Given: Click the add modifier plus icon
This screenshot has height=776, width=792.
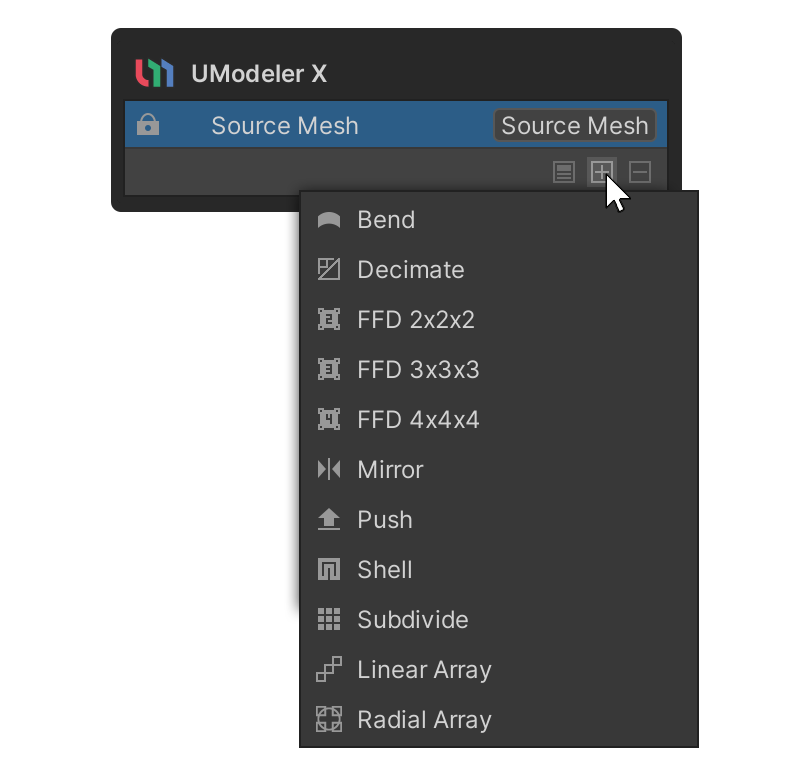Looking at the screenshot, I should pyautogui.click(x=602, y=172).
